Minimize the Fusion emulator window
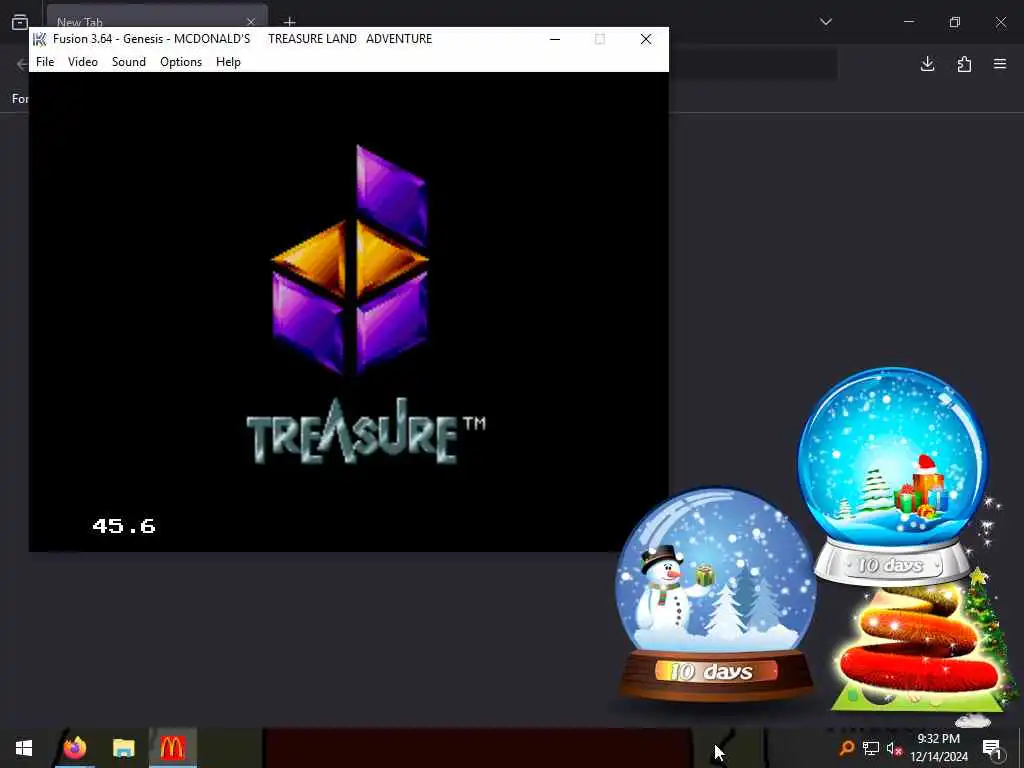This screenshot has width=1024, height=768. 555,39
